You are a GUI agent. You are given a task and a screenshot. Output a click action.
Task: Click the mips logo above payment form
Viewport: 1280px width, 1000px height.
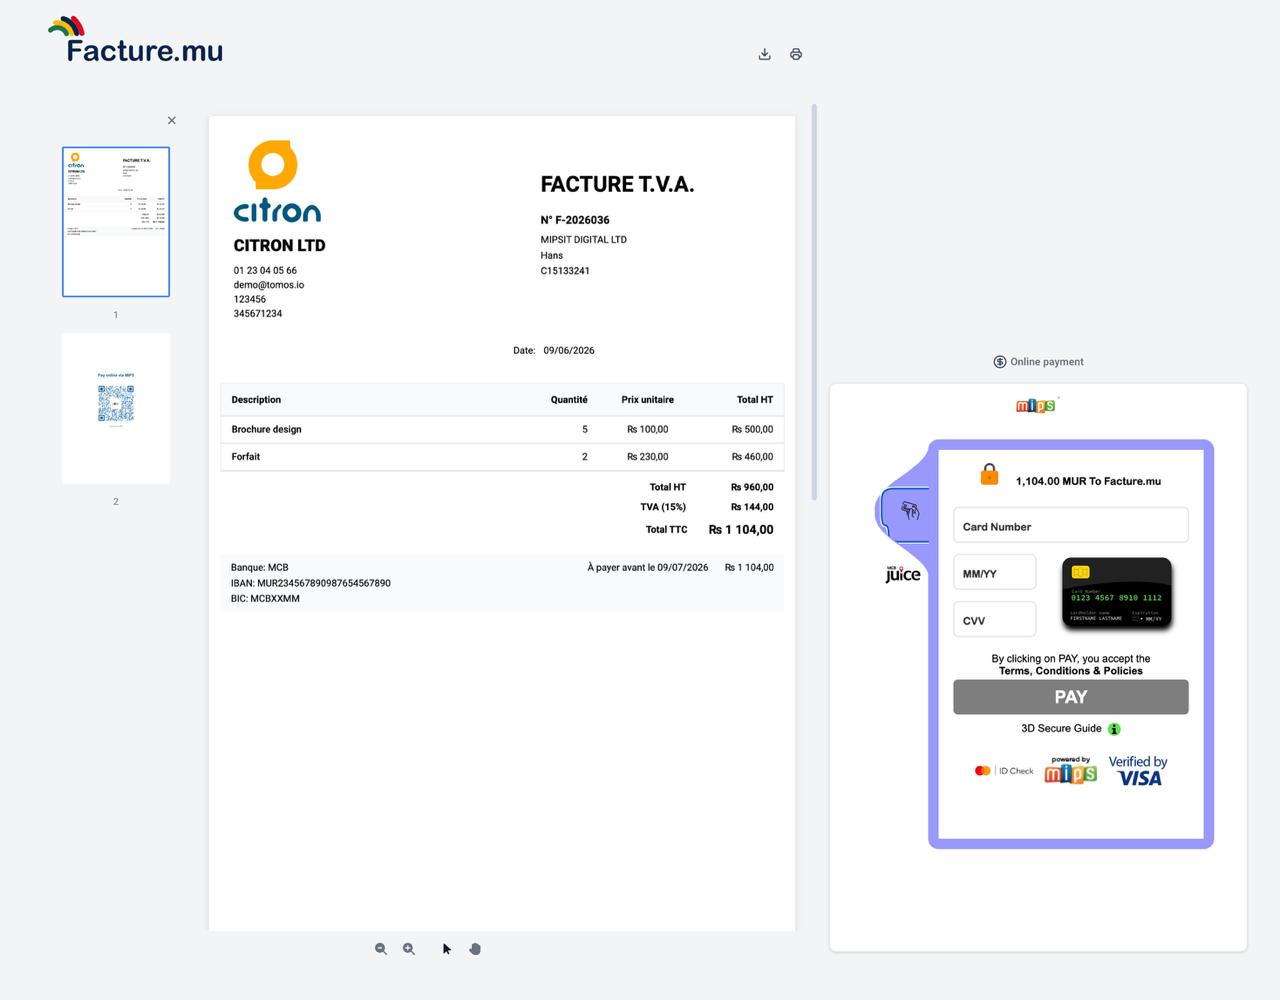click(x=1037, y=405)
